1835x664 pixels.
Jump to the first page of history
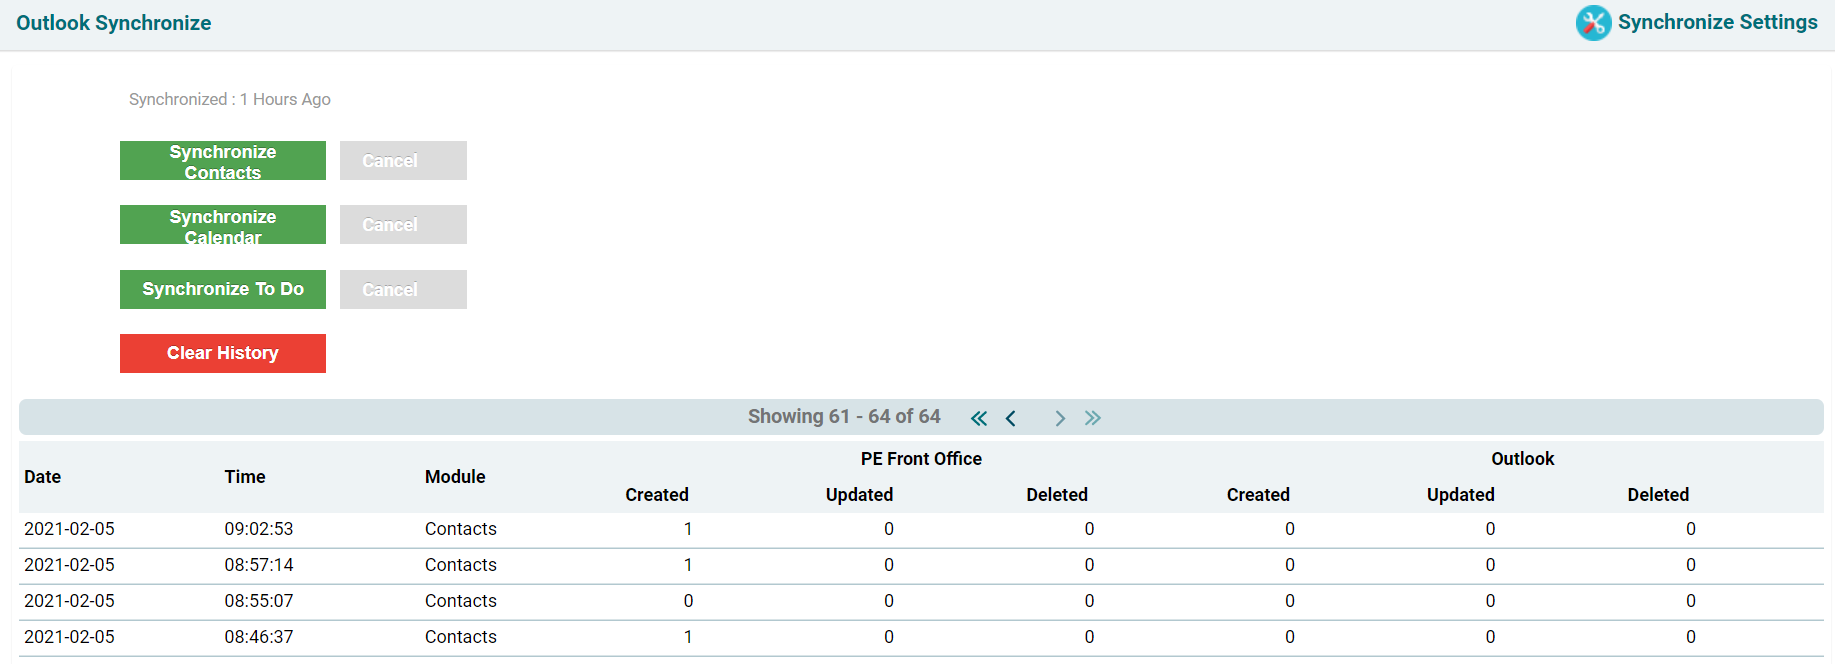[978, 418]
